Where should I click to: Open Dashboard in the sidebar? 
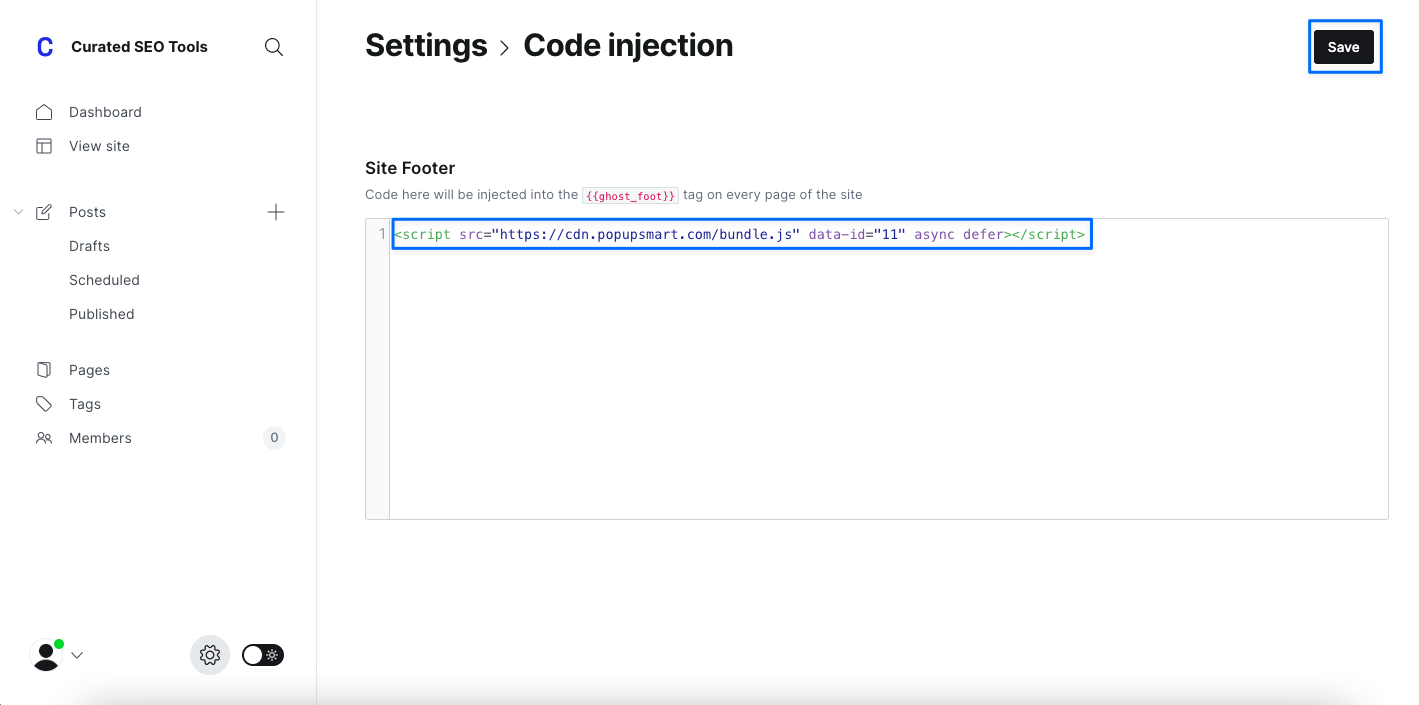(x=105, y=112)
